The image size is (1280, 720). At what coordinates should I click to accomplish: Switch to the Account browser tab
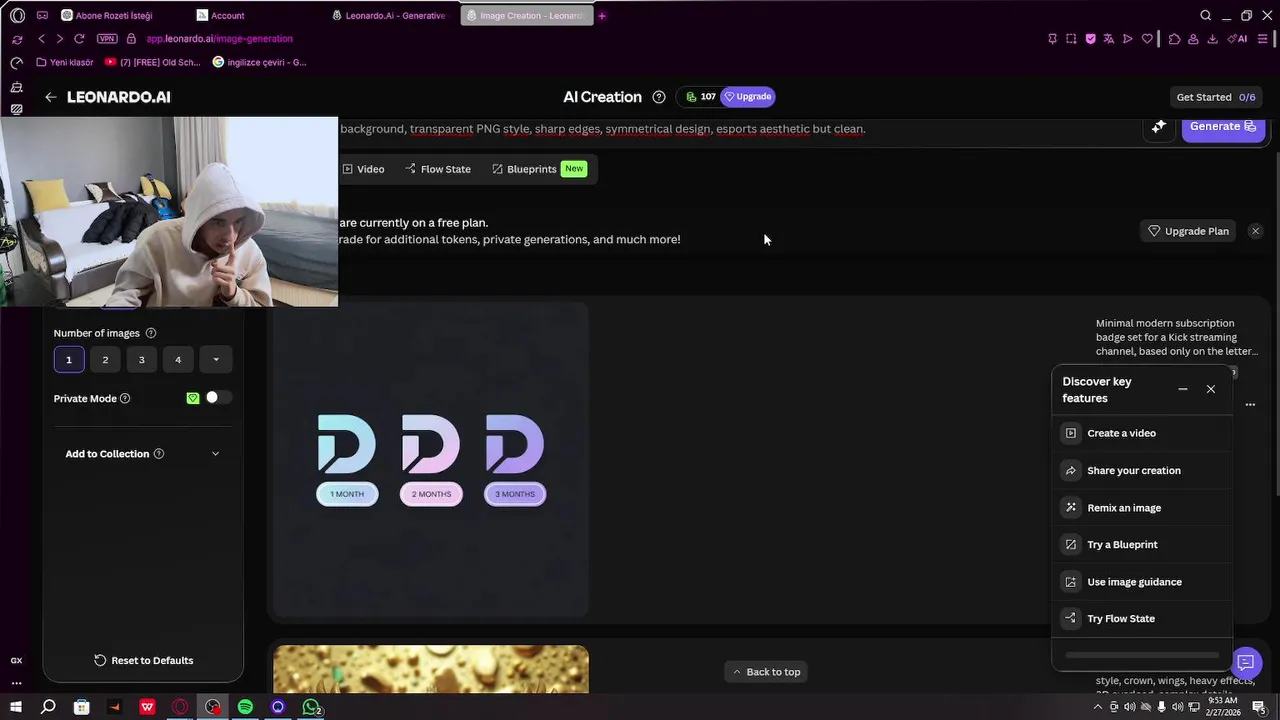tap(227, 15)
